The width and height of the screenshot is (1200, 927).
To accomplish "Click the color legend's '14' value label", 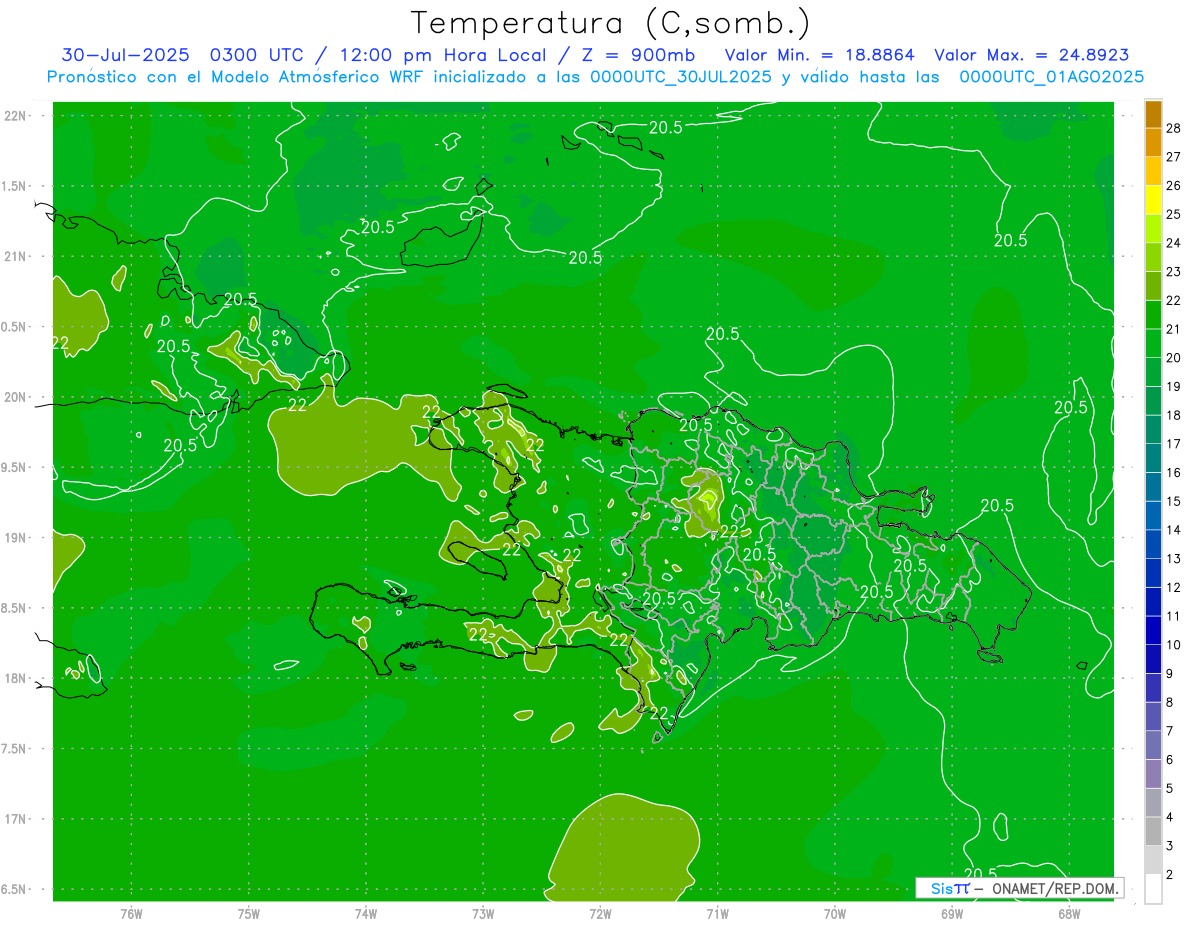I will (x=1174, y=530).
